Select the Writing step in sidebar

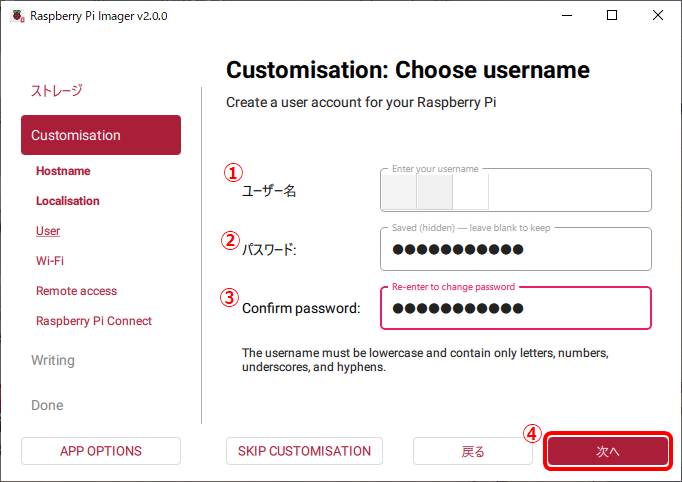[53, 360]
